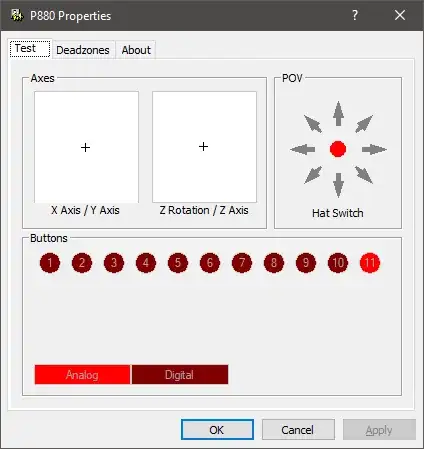Open the Deadzones tab
424x449 pixels.
coord(83,50)
